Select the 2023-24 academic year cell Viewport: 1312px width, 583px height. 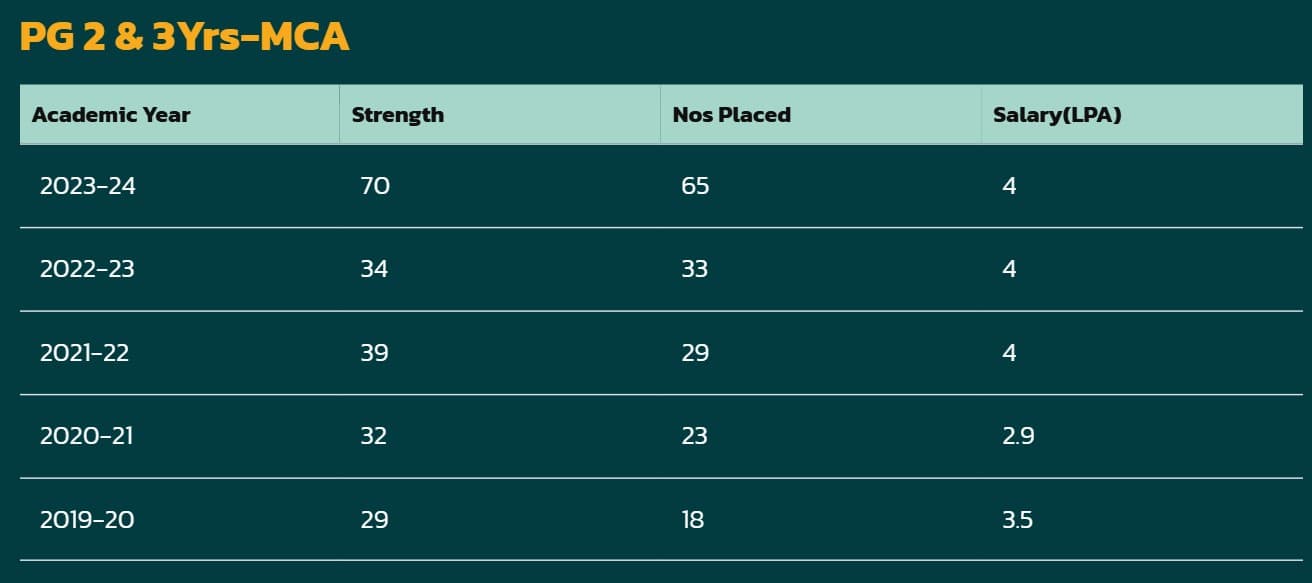[x=88, y=186]
